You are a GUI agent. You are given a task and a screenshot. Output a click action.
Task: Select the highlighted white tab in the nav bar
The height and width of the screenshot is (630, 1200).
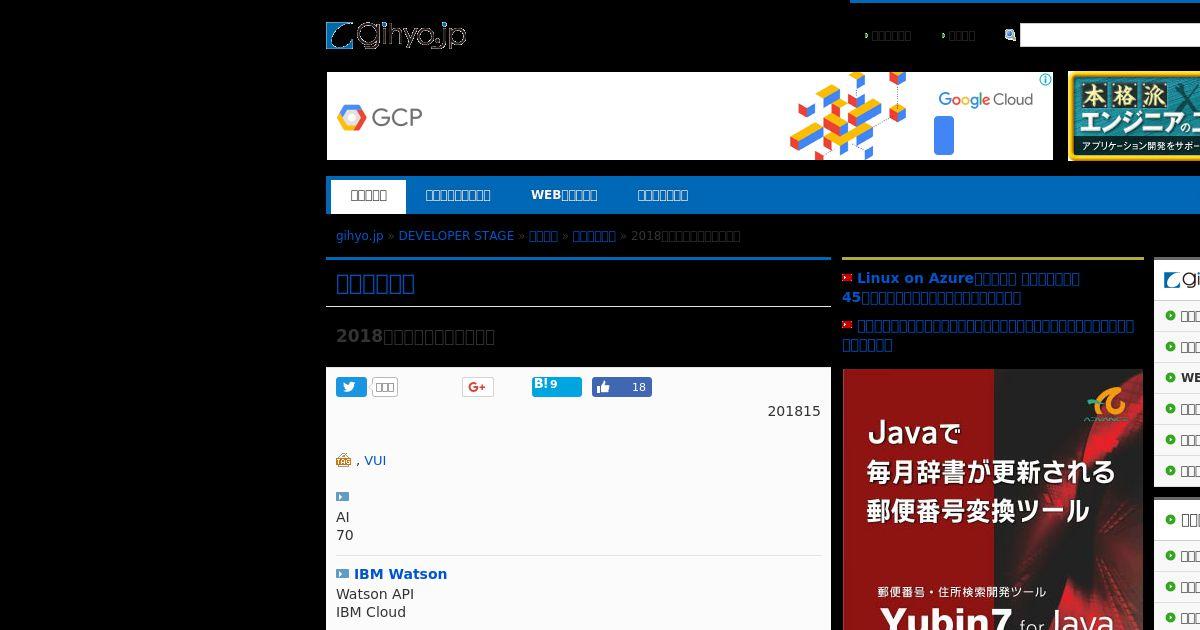coord(368,196)
